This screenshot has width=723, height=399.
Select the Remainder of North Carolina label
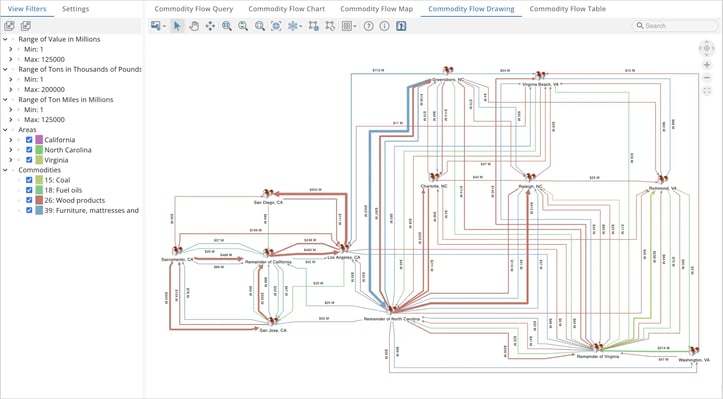pyautogui.click(x=392, y=319)
